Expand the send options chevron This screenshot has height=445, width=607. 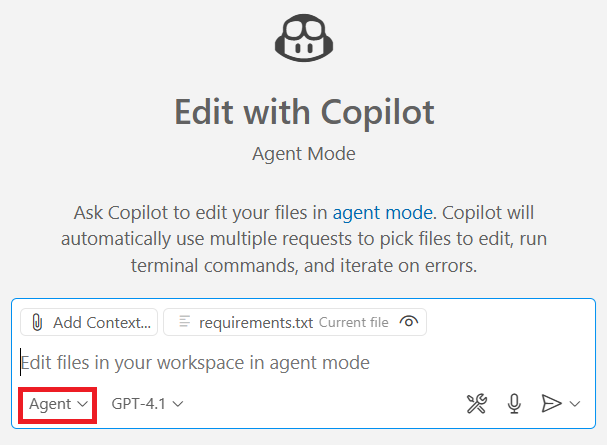pos(575,404)
